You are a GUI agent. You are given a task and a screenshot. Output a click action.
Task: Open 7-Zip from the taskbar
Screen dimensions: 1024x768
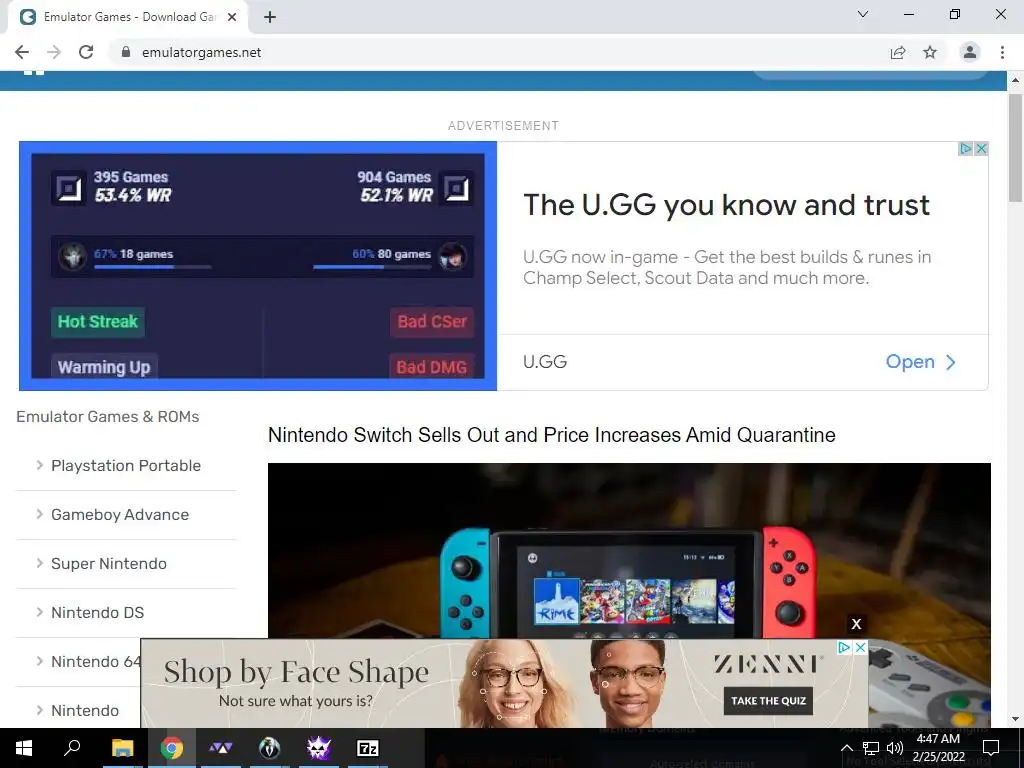pos(368,748)
